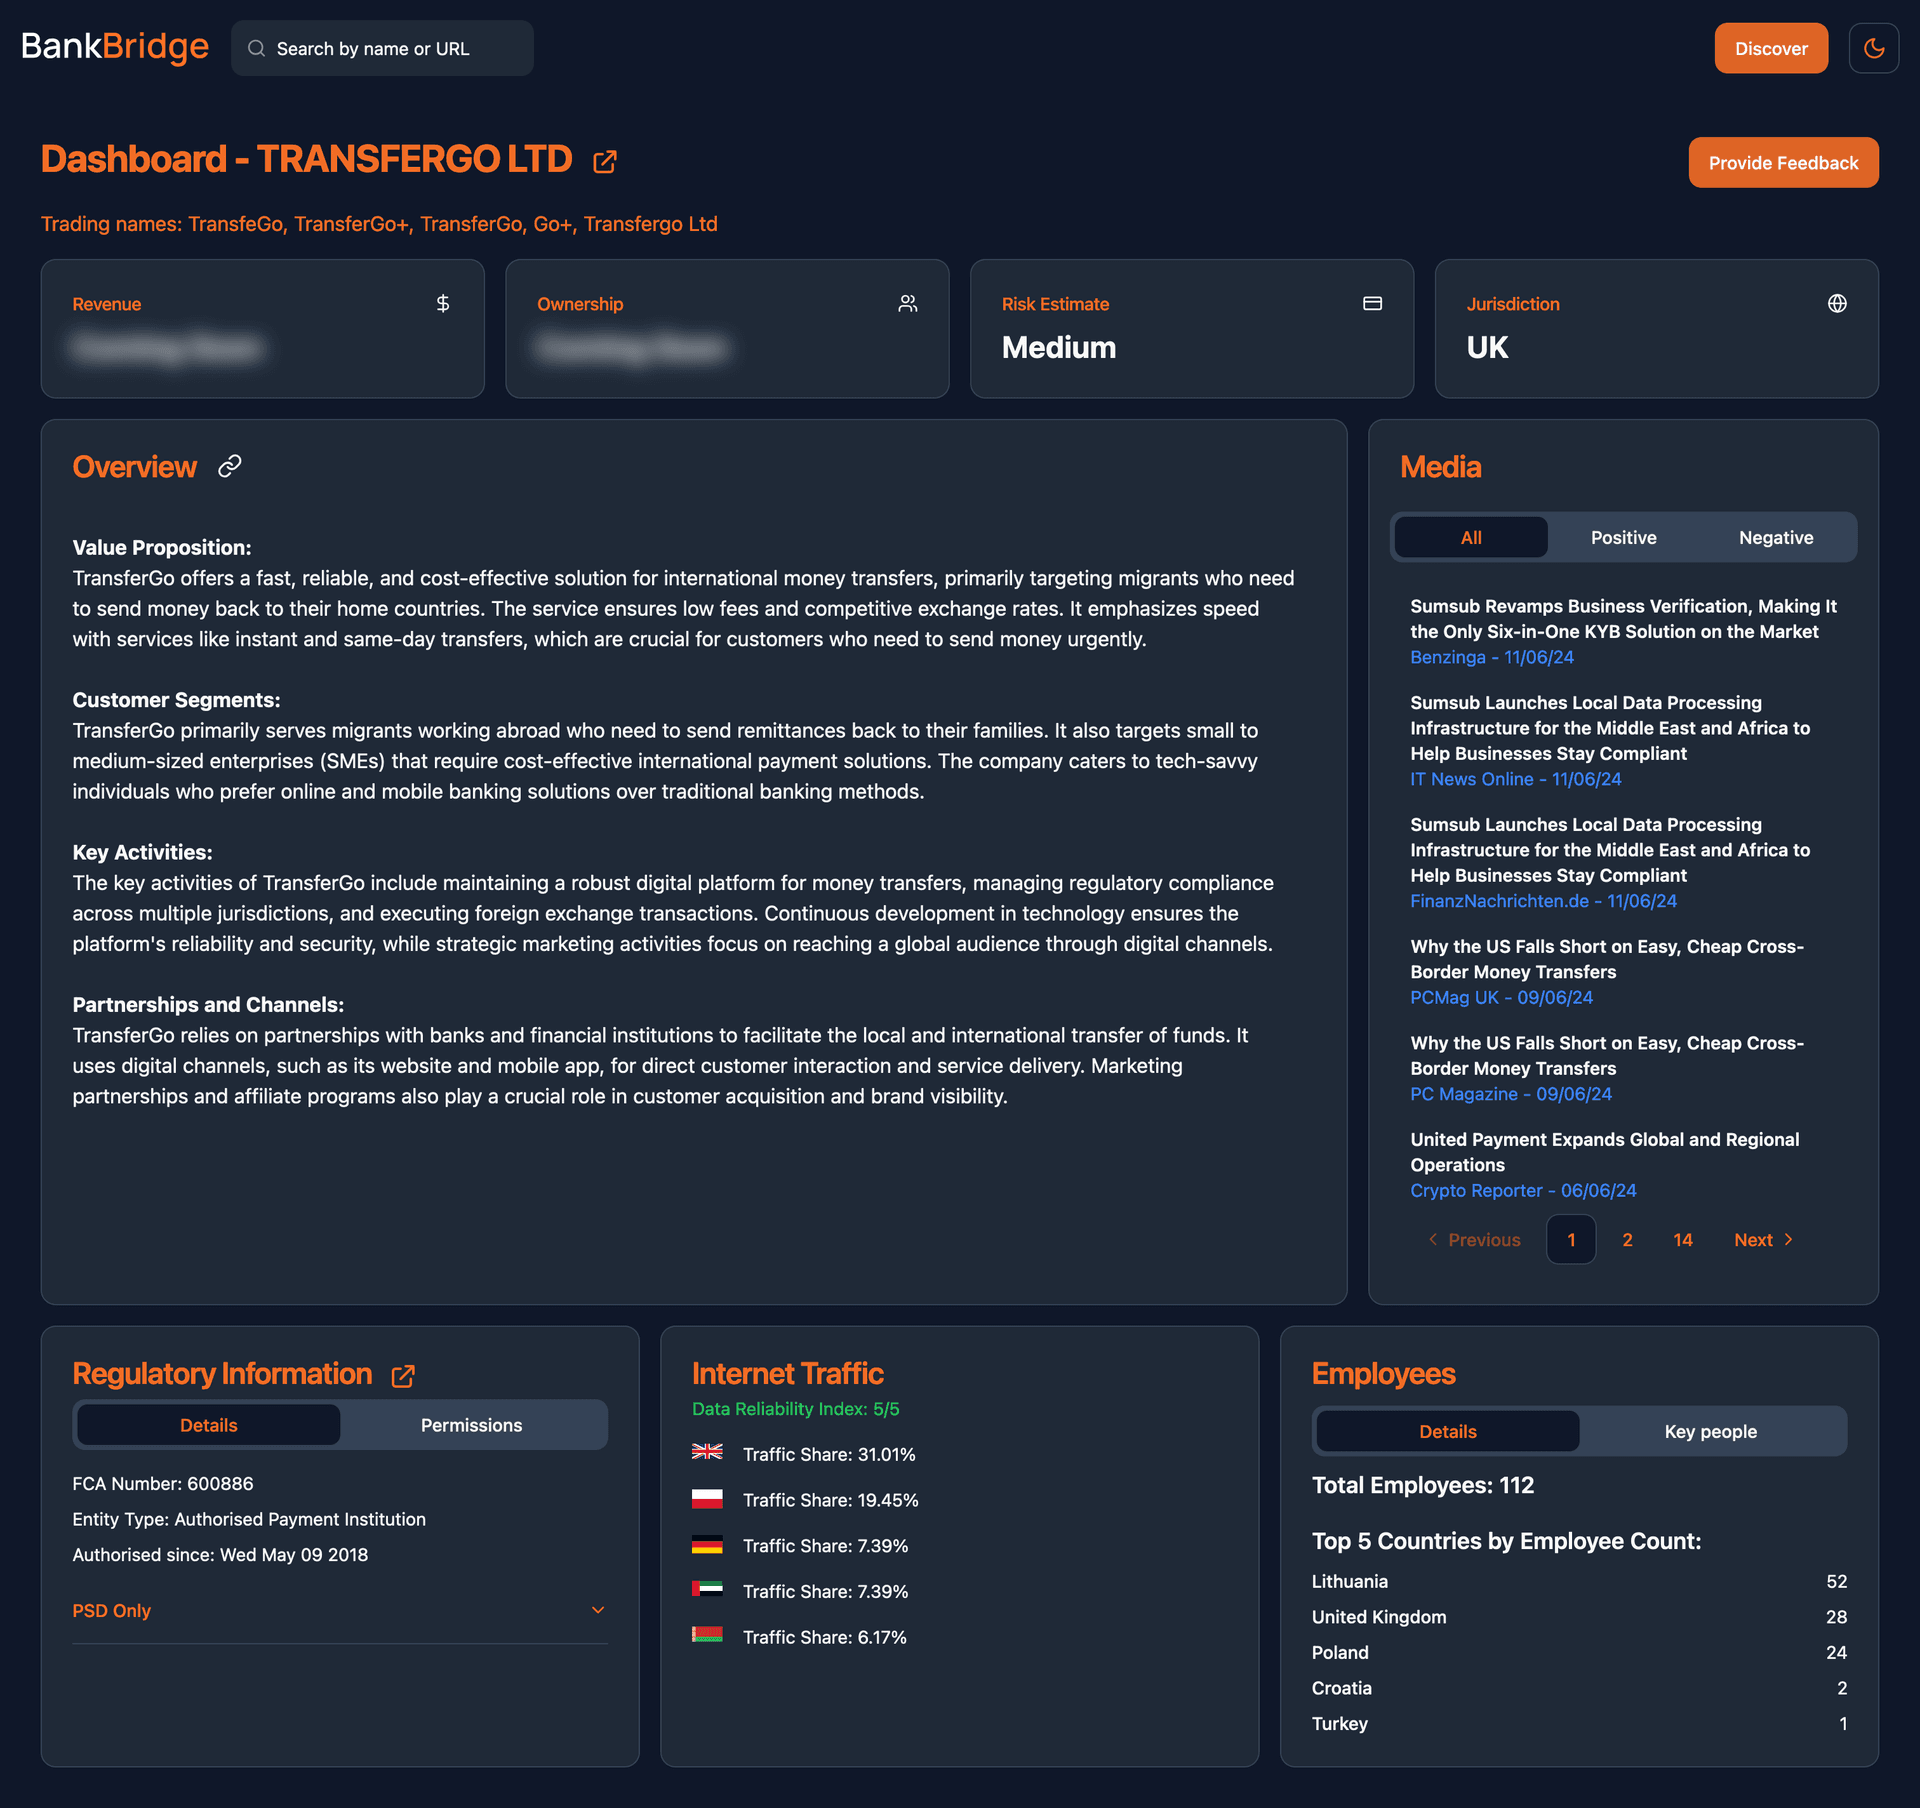Screen dimensions: 1920x1808
Task: Open the Regulatory Information external link icon
Action: pos(403,1376)
